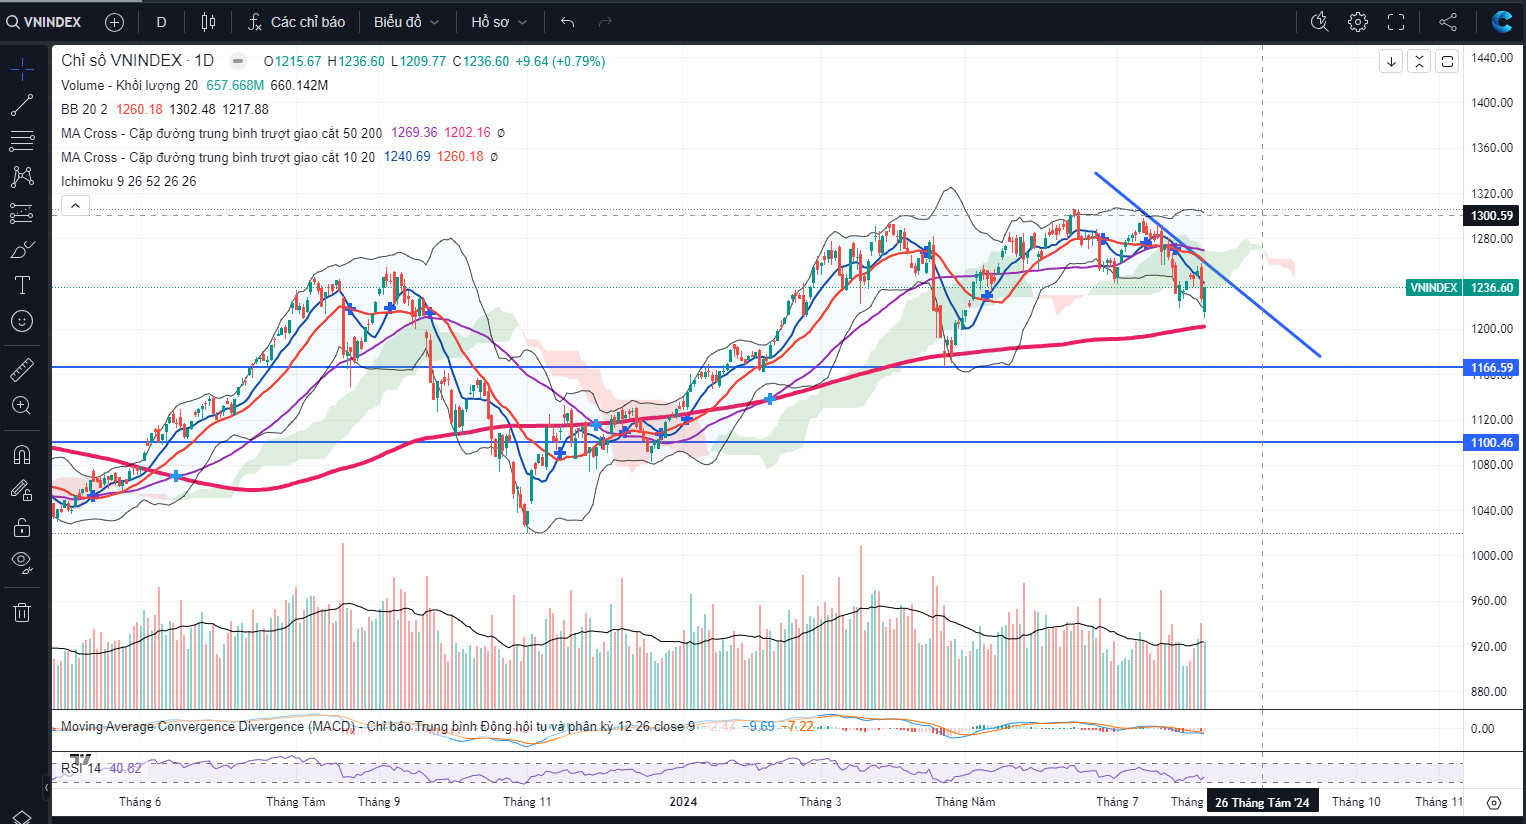Viewport: 1526px width, 824px height.
Task: Click the 2024 year marker on time axis
Action: [x=683, y=802]
